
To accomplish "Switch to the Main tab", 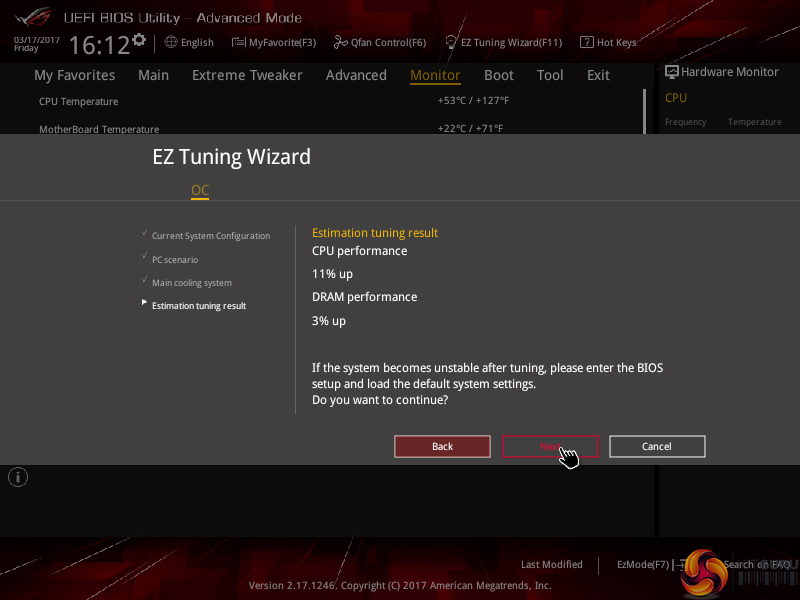I will pos(153,76).
